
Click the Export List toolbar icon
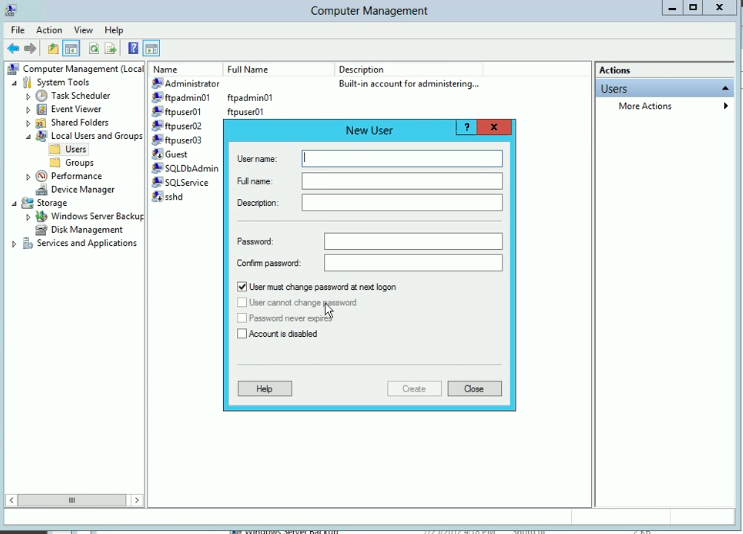point(110,48)
